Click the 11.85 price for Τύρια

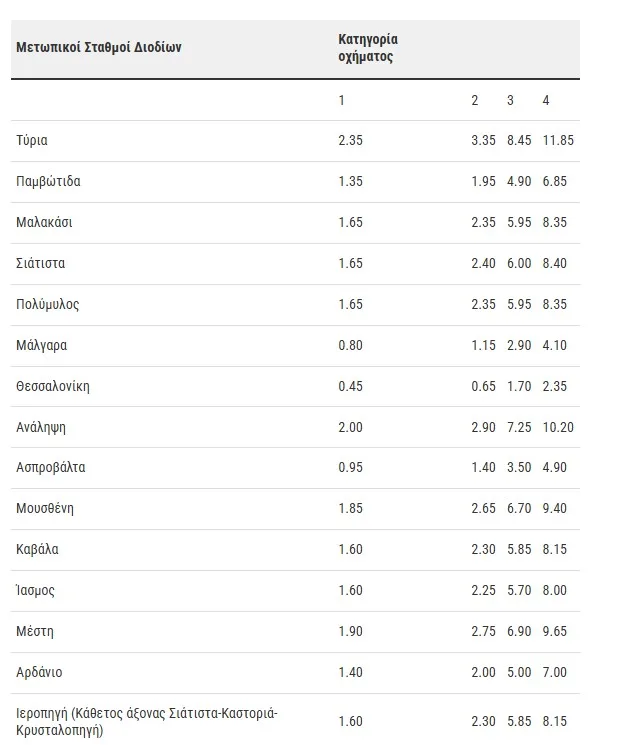pos(558,141)
